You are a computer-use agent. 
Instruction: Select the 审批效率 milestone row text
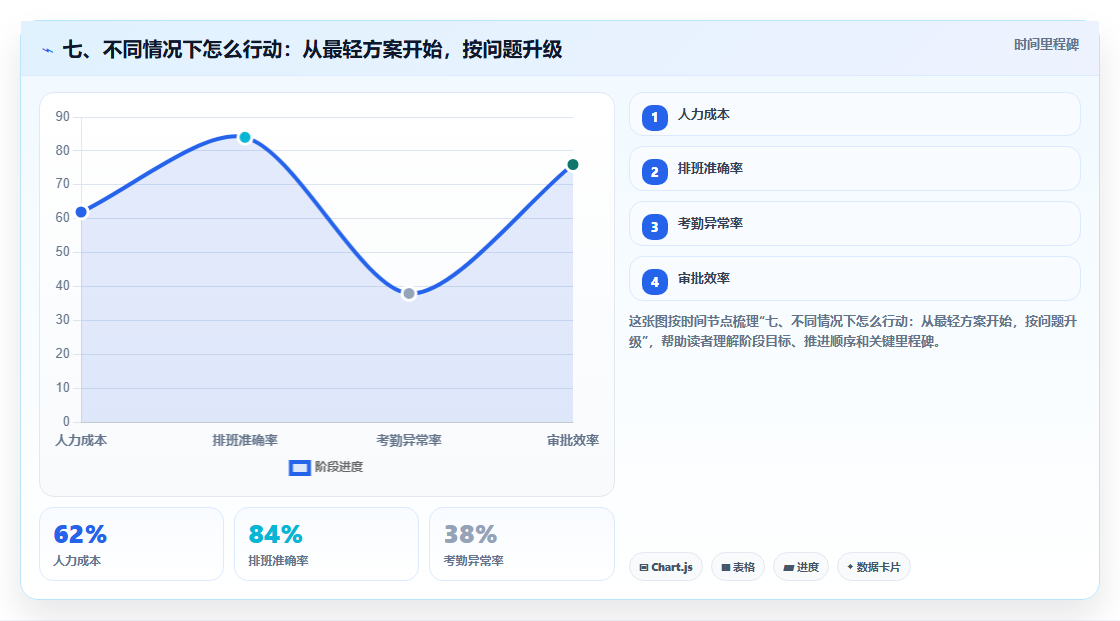click(x=704, y=279)
